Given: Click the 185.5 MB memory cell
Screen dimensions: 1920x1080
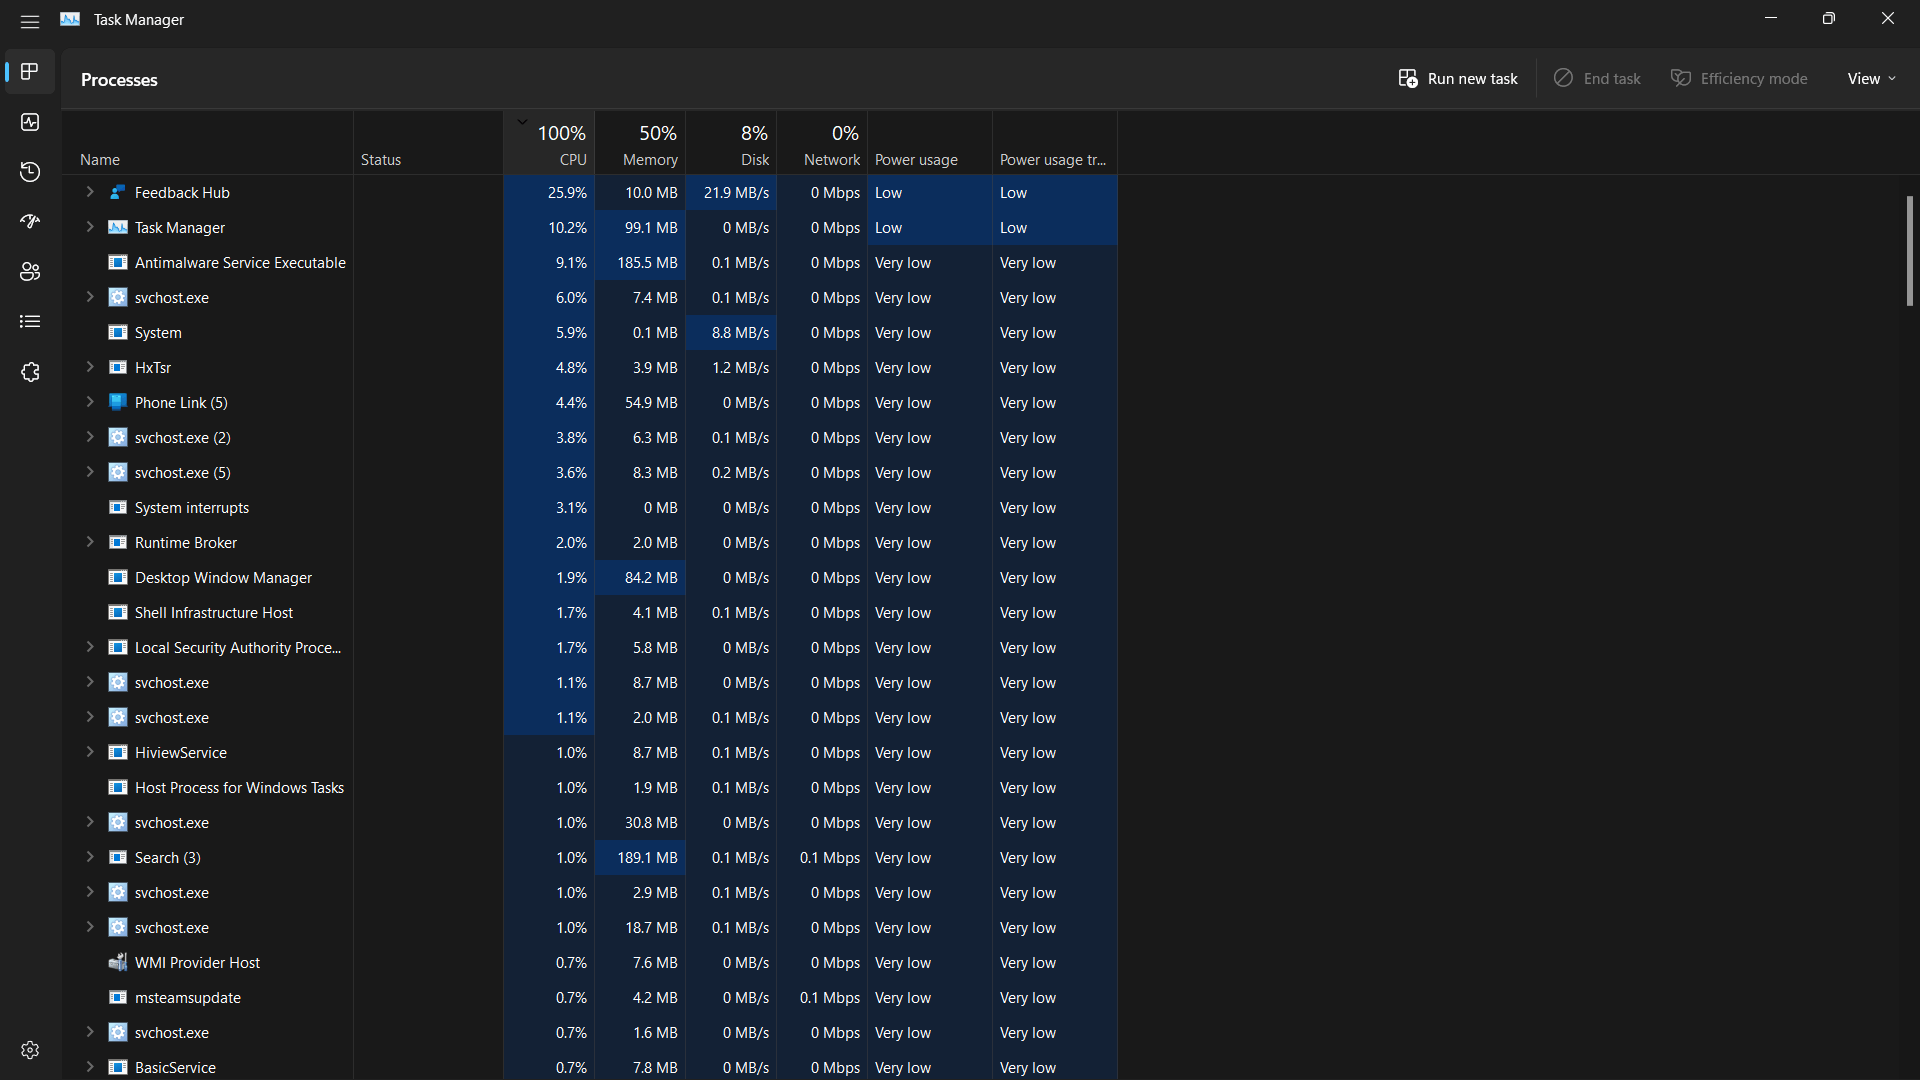Looking at the screenshot, I should (640, 262).
